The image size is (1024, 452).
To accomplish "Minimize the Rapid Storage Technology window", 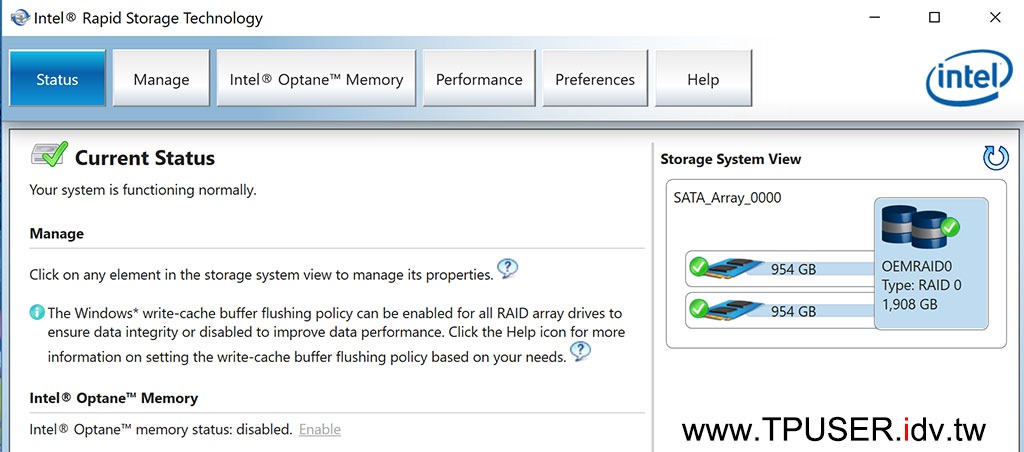I will pyautogui.click(x=874, y=17).
